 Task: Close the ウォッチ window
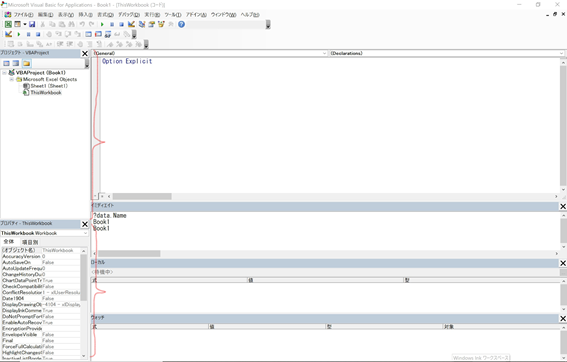563,319
